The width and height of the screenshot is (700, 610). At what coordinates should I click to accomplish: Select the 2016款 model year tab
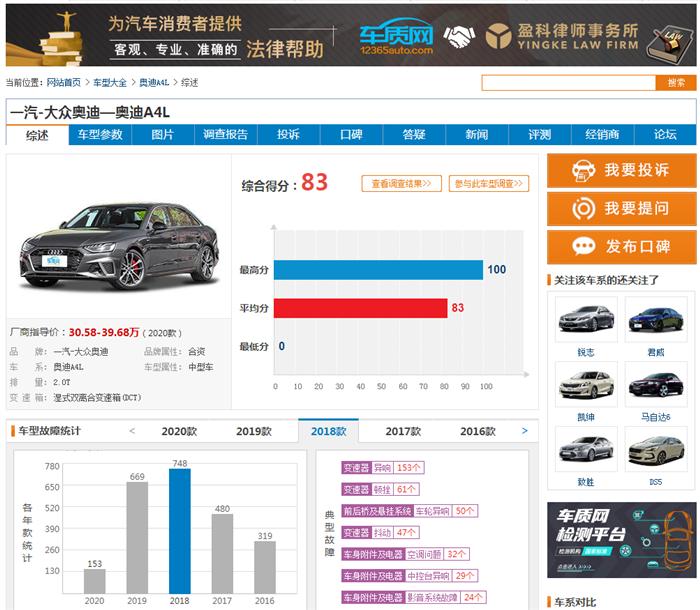tap(478, 431)
